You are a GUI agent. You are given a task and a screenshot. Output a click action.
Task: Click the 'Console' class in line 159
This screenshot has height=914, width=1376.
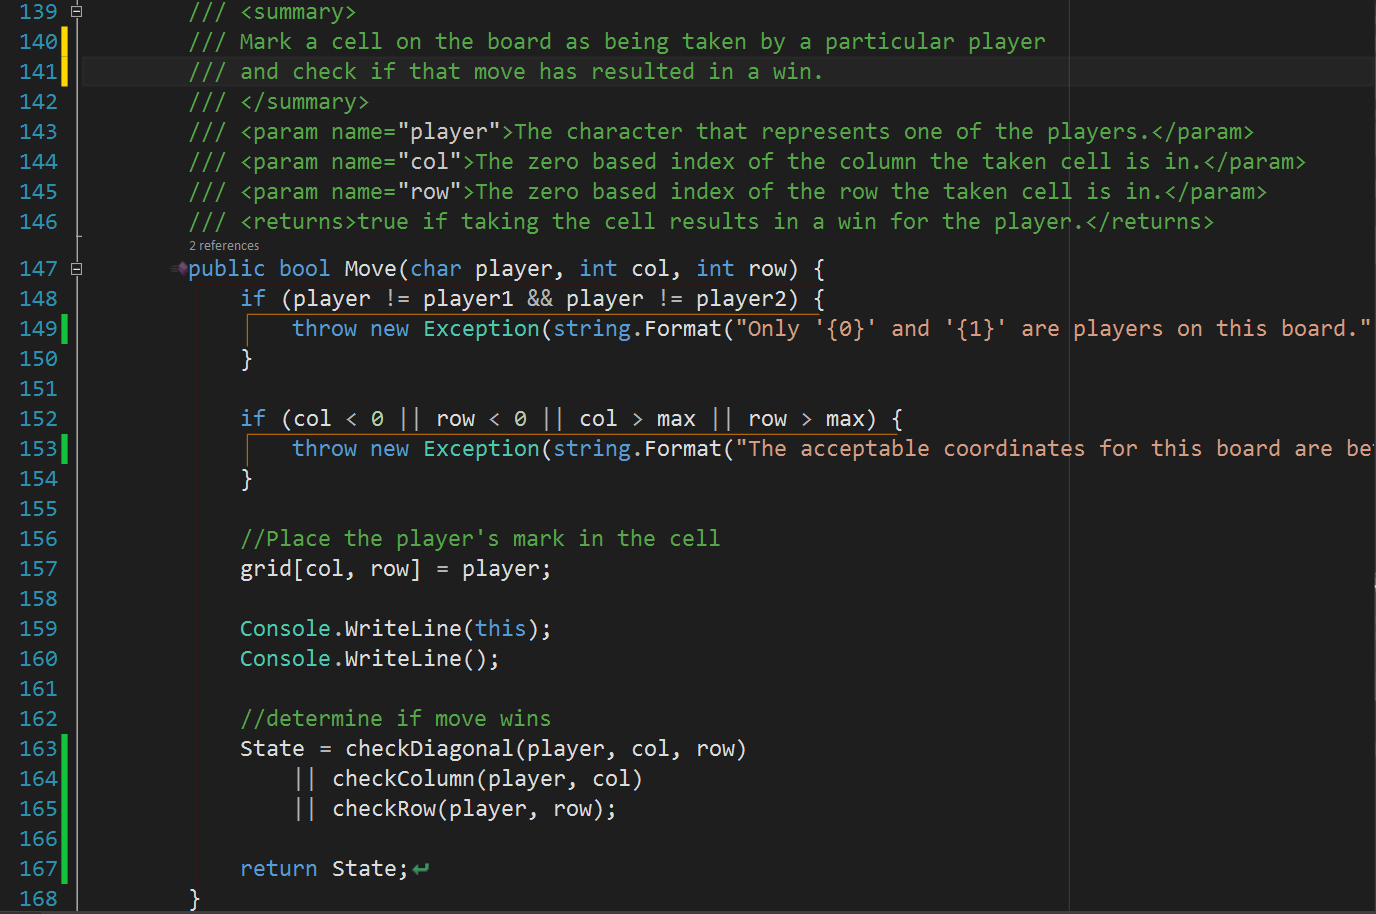pos(285,628)
